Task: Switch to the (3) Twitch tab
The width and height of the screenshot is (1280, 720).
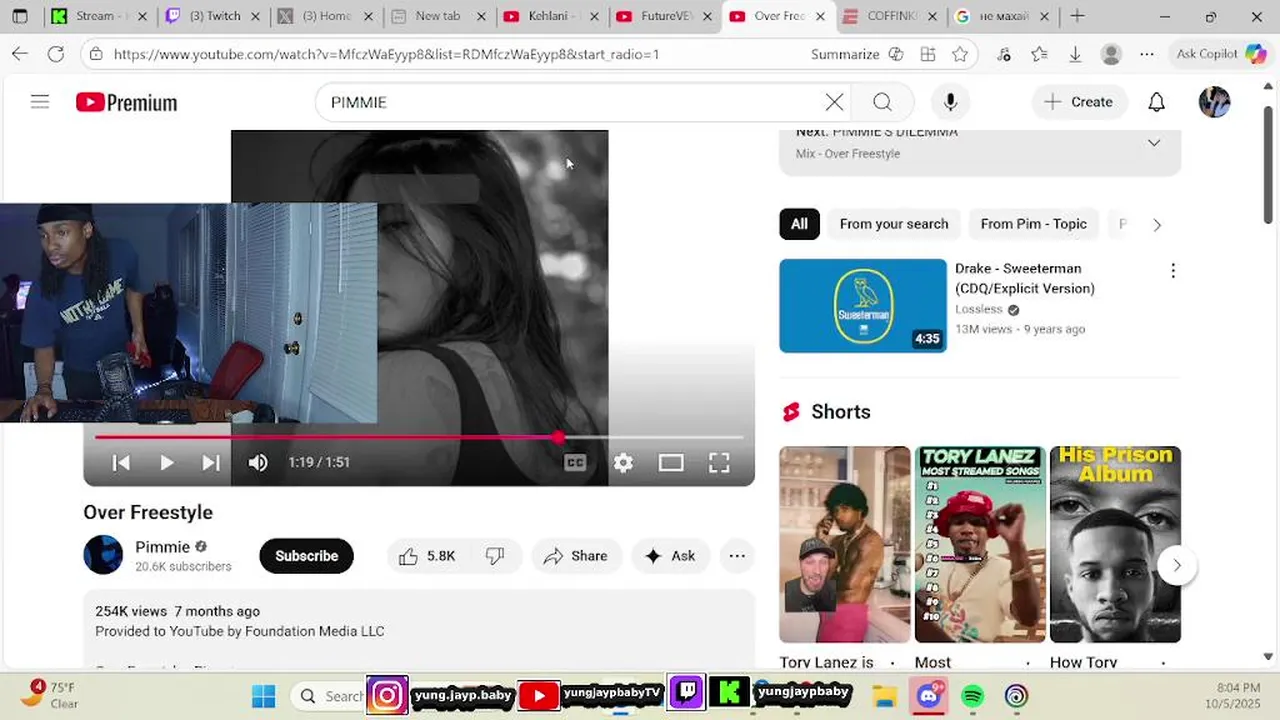Action: [x=211, y=16]
